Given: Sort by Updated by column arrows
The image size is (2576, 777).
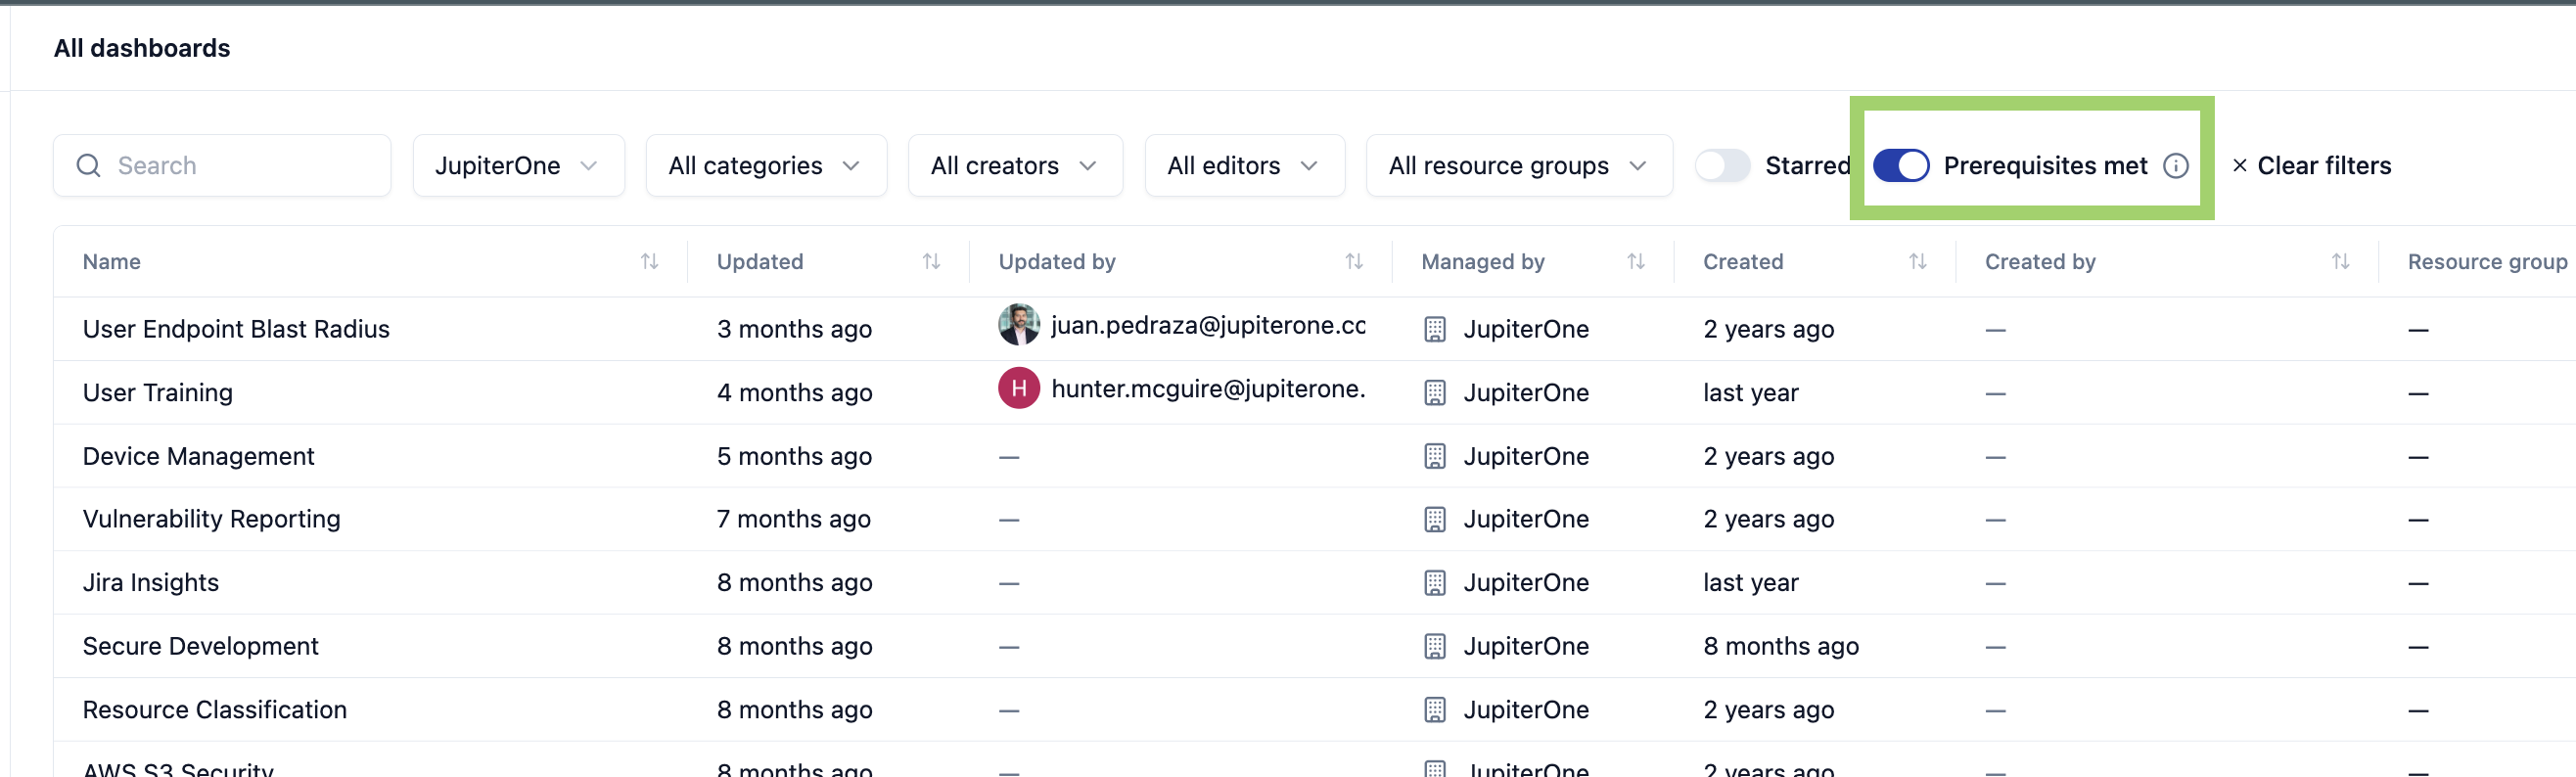Looking at the screenshot, I should [x=1354, y=262].
